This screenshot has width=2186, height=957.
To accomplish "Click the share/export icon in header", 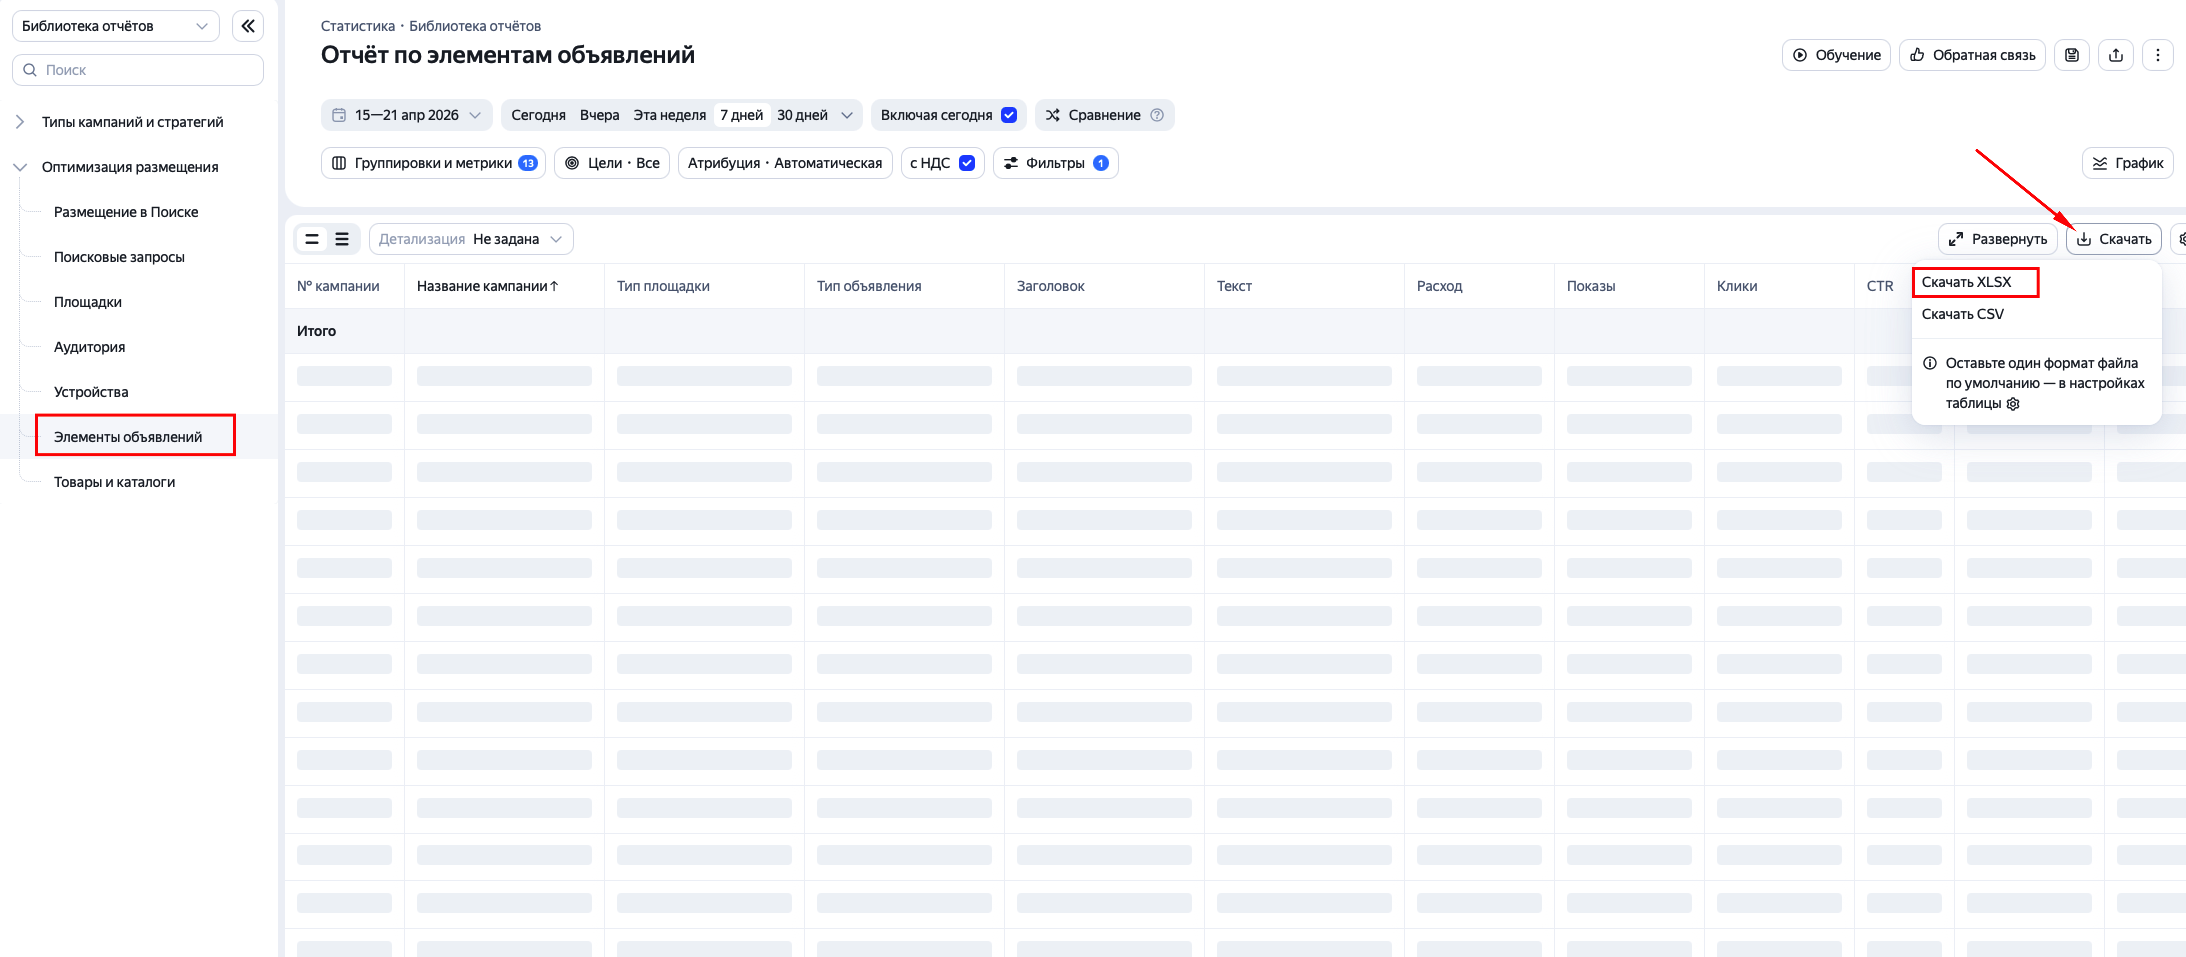I will pos(2115,55).
